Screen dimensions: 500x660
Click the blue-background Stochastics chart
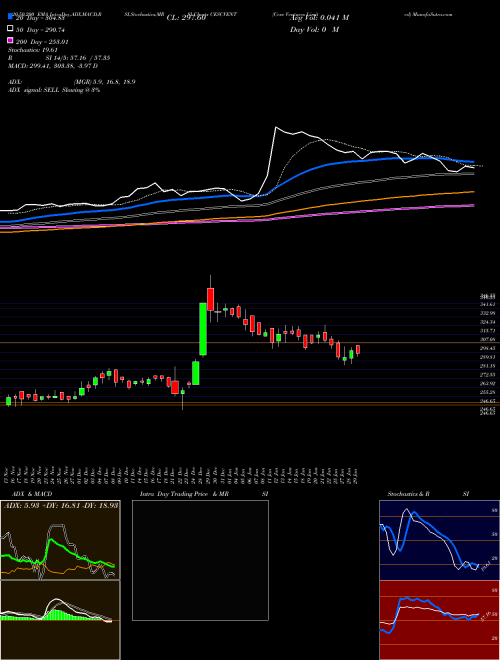point(439,540)
